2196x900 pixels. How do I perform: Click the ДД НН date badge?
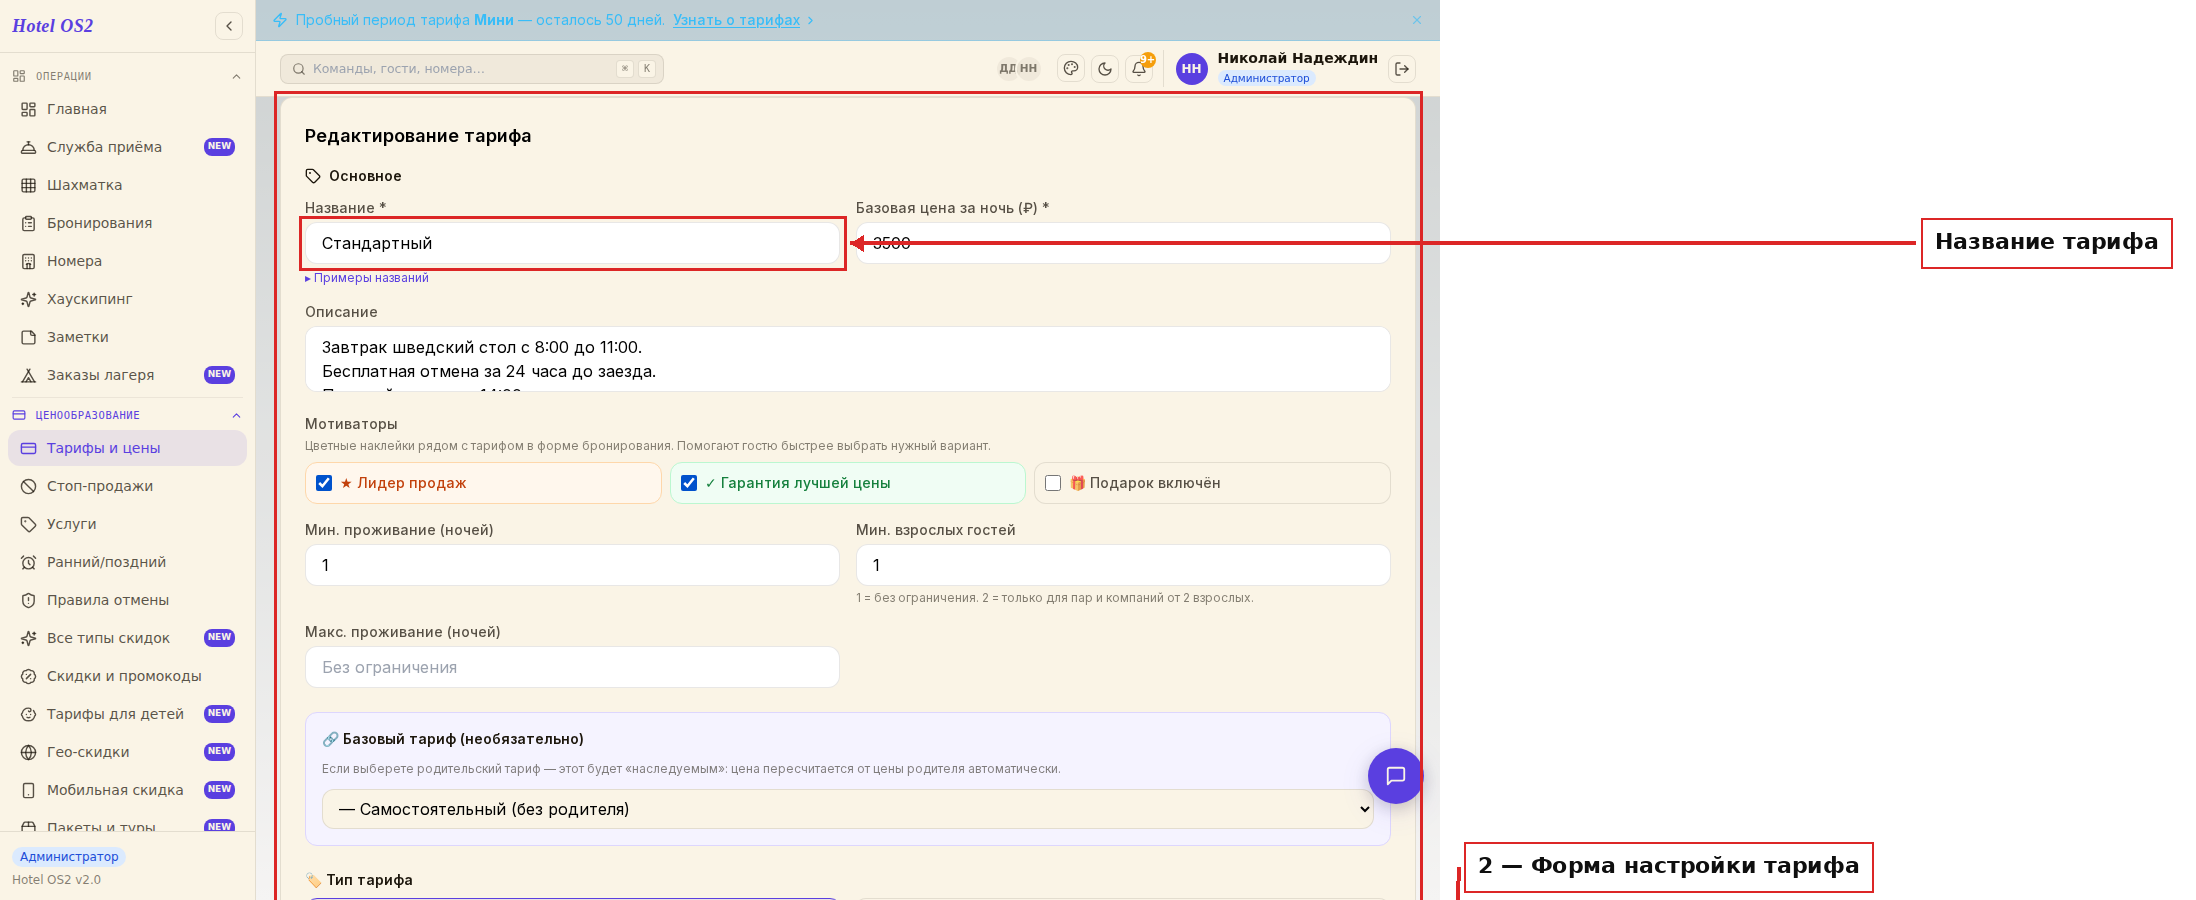1018,68
